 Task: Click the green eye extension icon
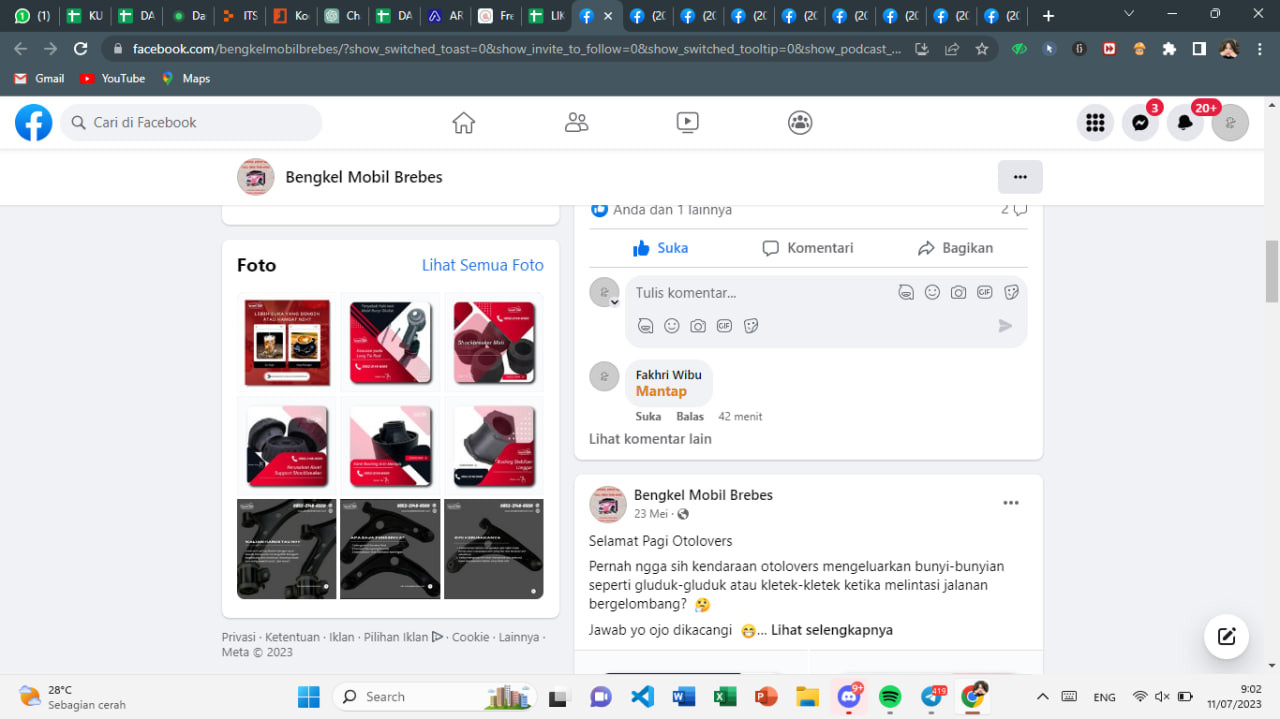click(1019, 49)
